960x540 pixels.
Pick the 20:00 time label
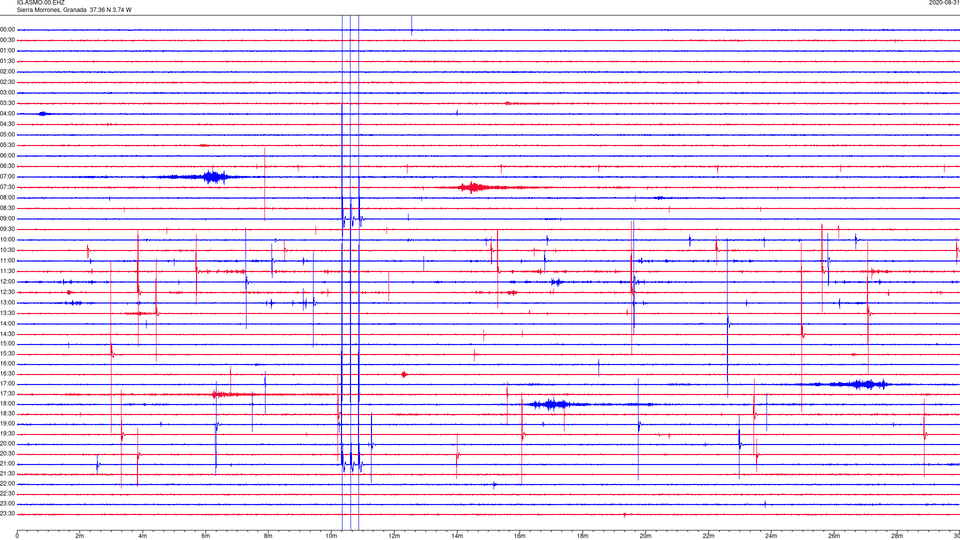pyautogui.click(x=7, y=444)
